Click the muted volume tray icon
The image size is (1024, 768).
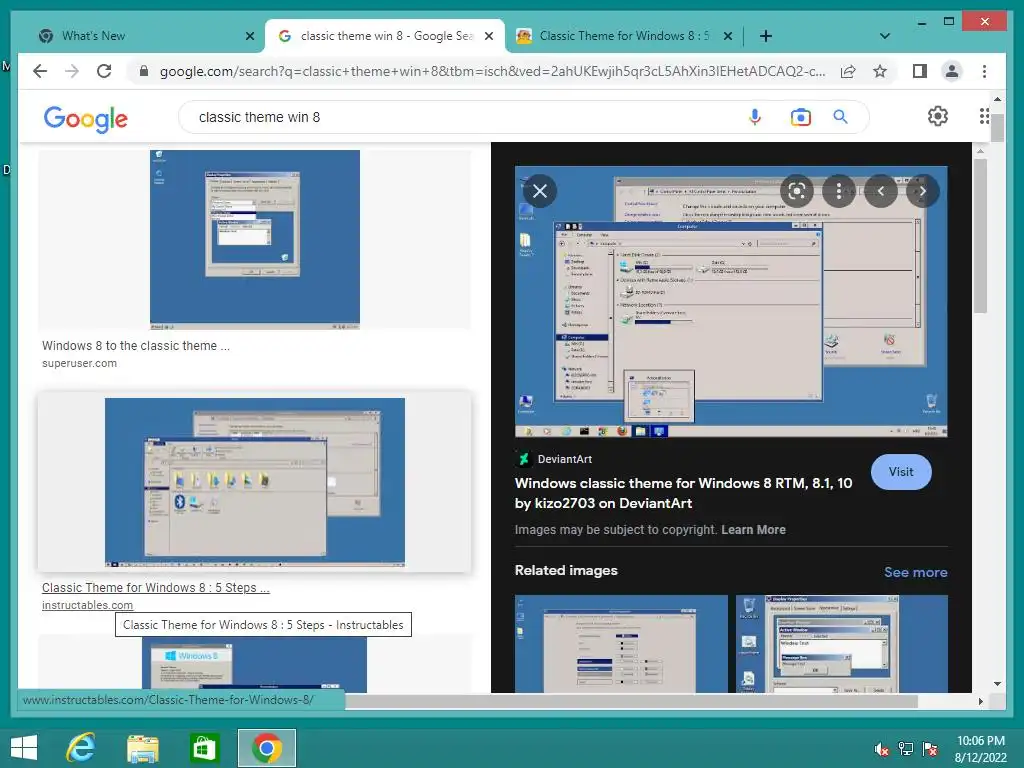[x=882, y=749]
